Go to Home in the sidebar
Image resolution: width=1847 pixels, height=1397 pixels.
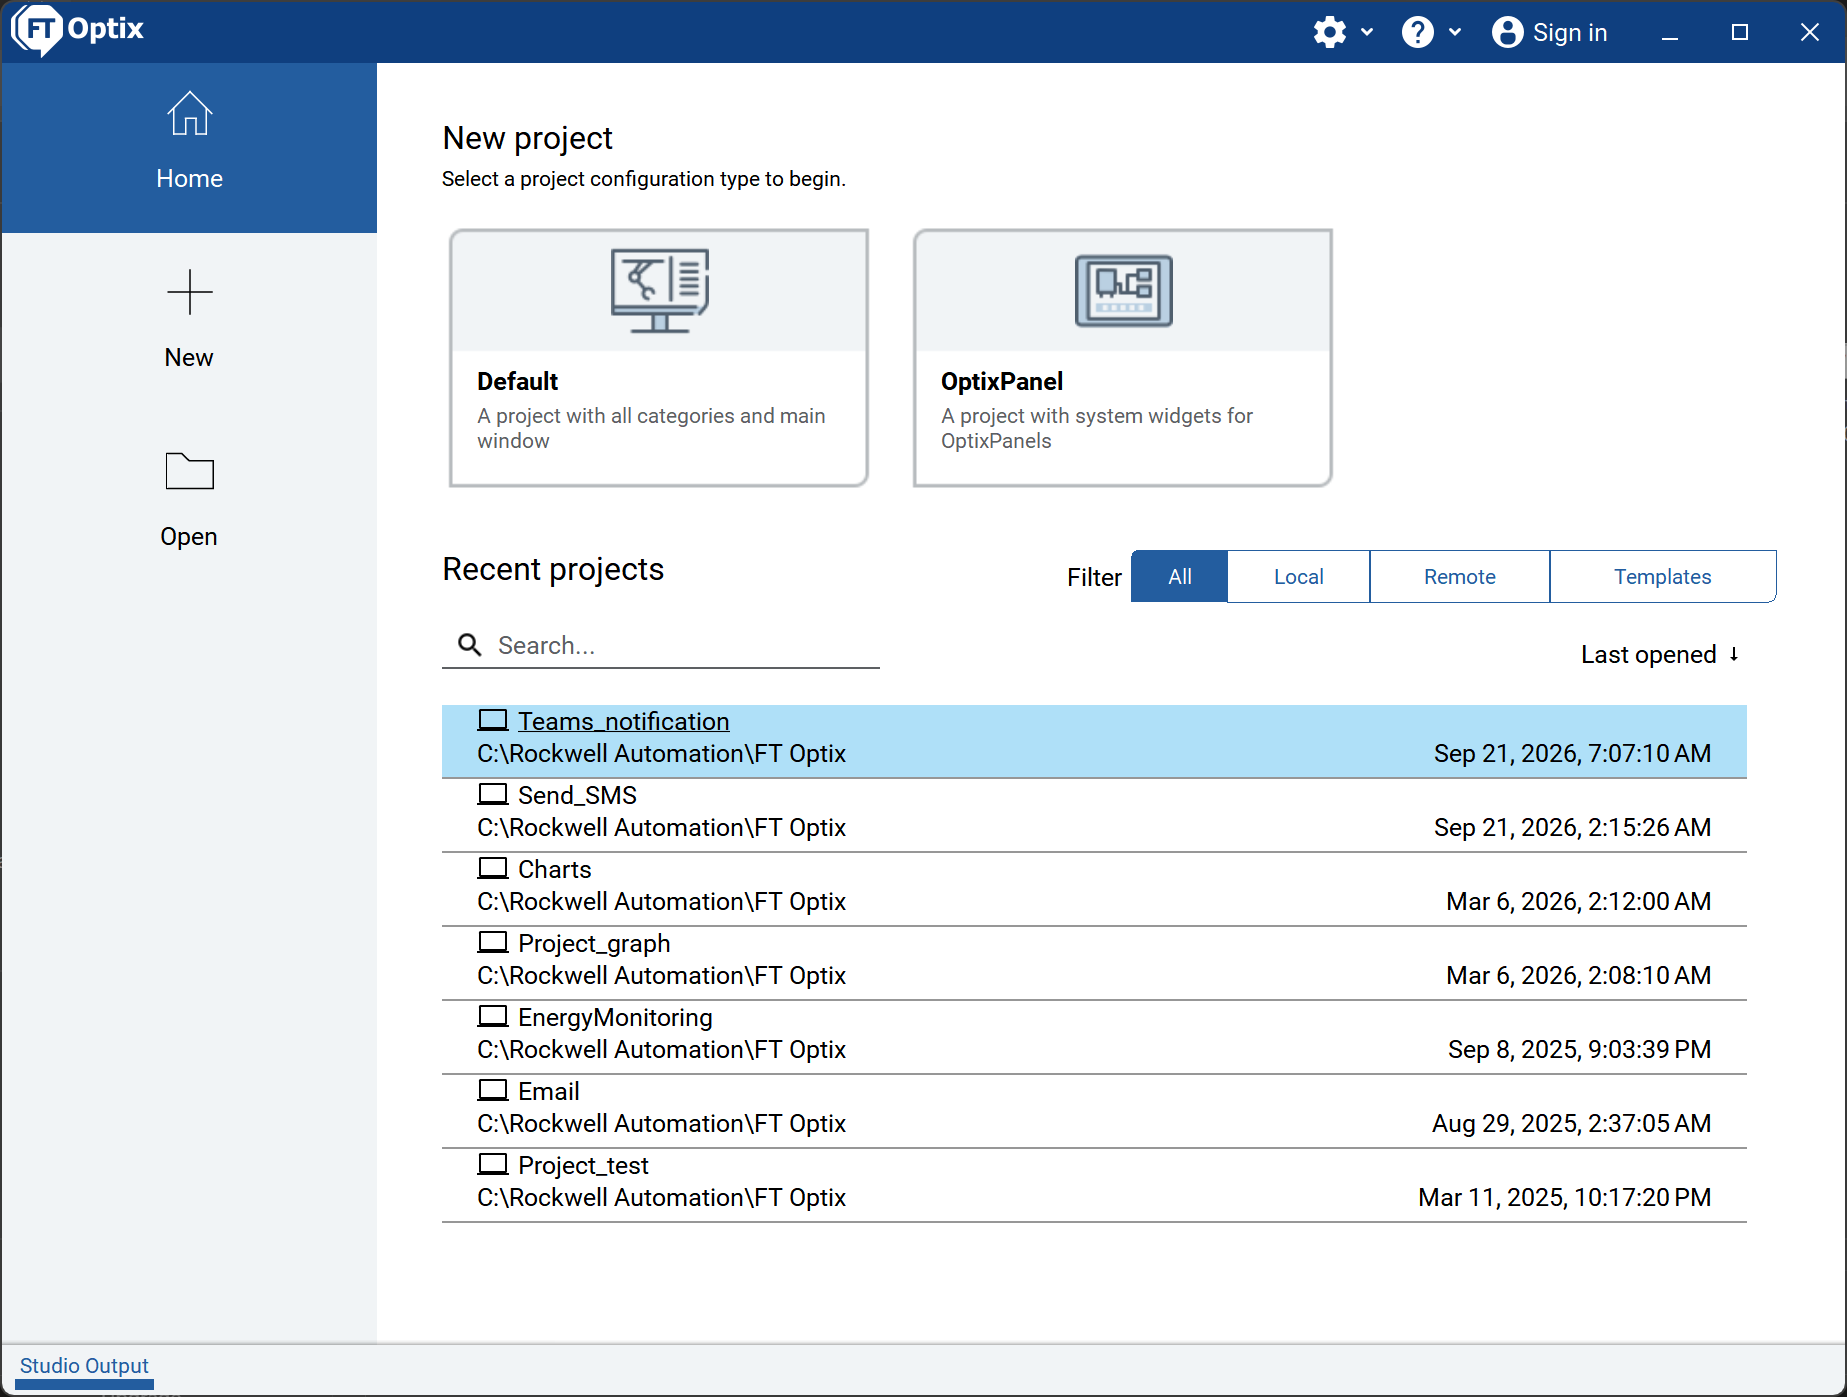[189, 148]
